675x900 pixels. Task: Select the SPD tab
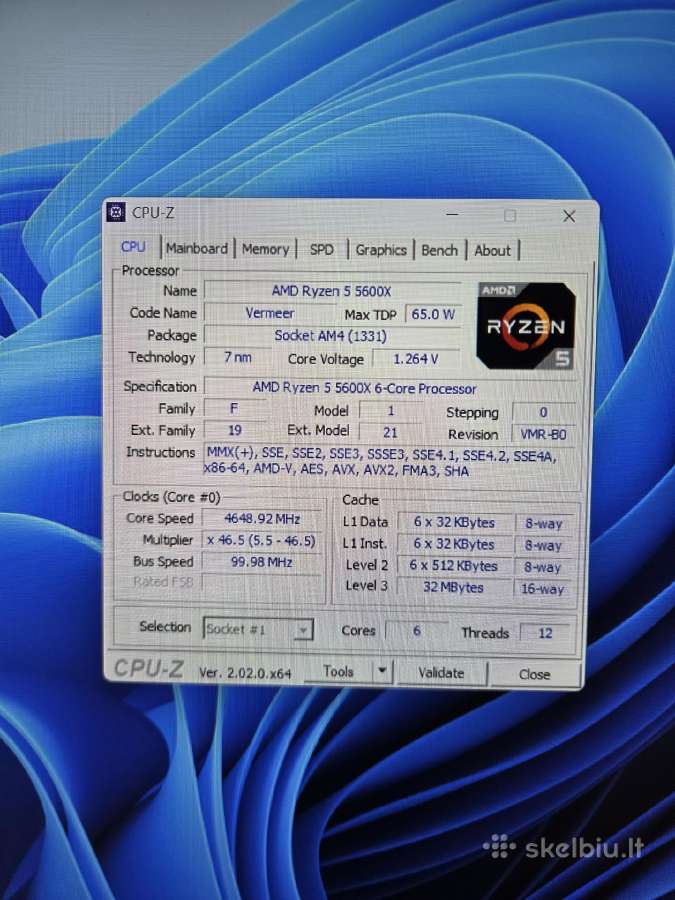[321, 250]
